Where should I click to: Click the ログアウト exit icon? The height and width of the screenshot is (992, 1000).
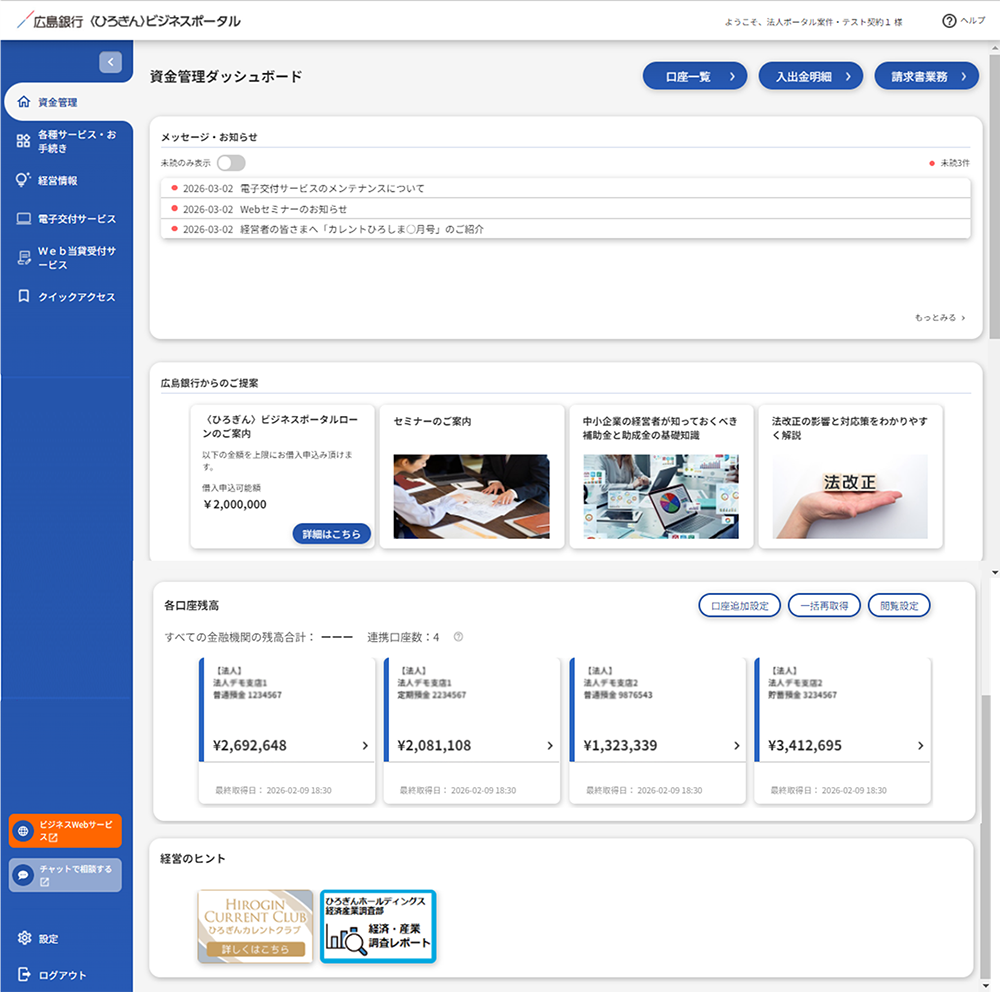[24, 974]
